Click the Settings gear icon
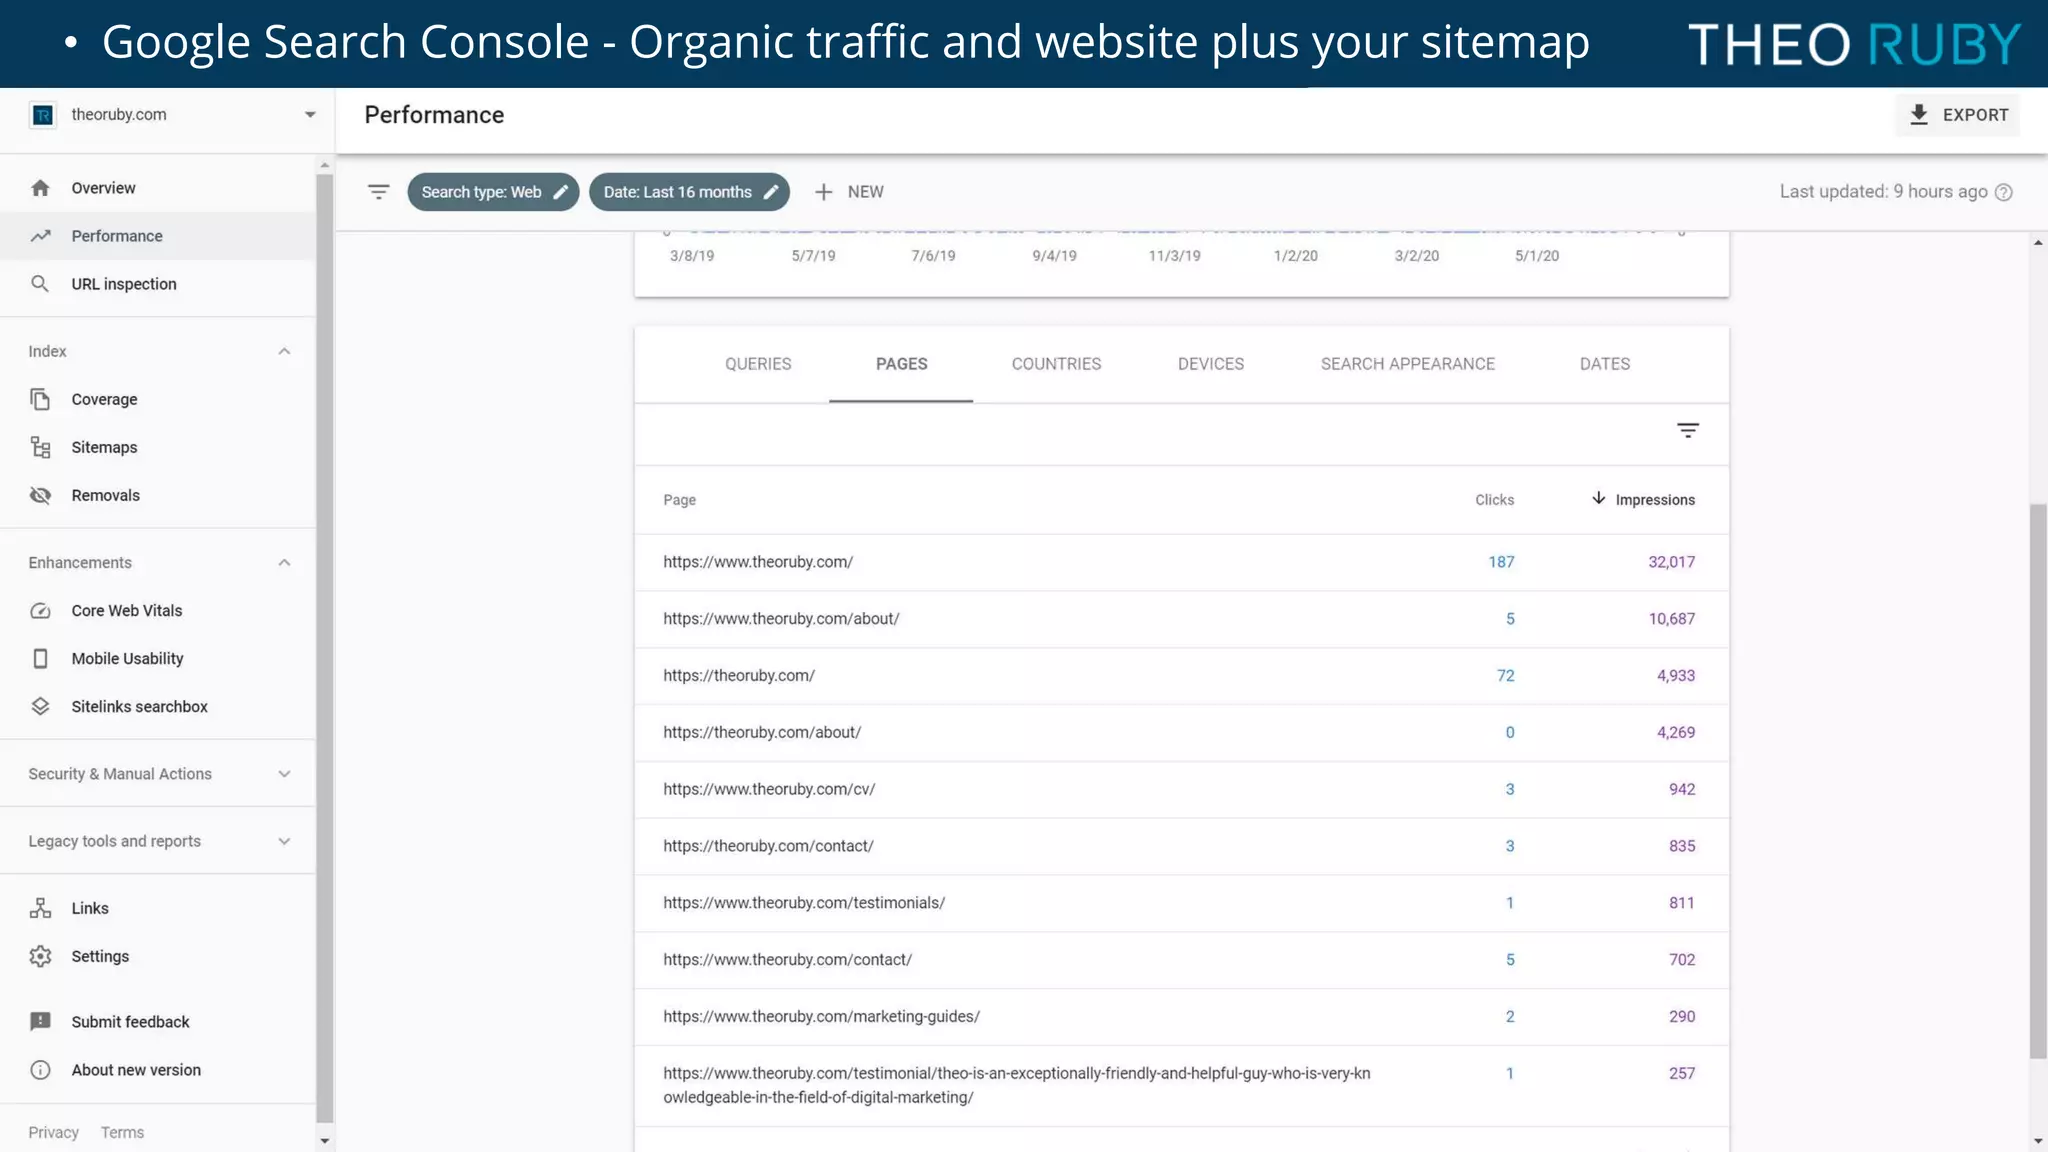This screenshot has height=1152, width=2048. point(40,956)
